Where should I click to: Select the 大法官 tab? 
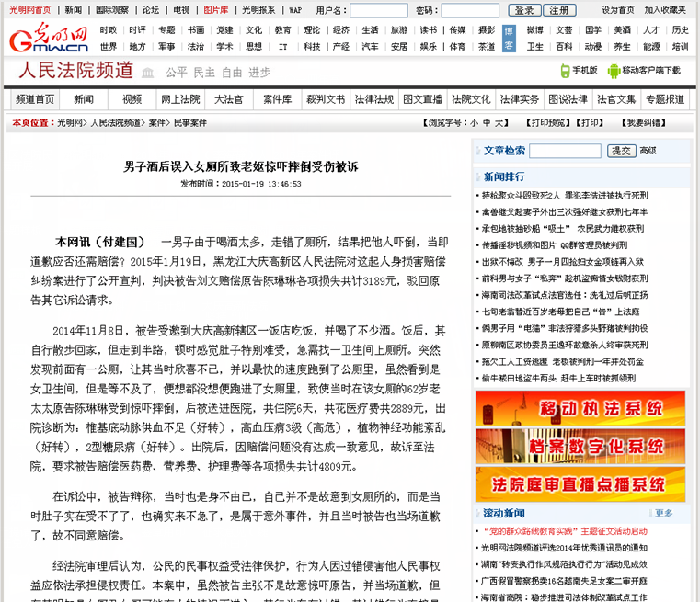coord(229,100)
